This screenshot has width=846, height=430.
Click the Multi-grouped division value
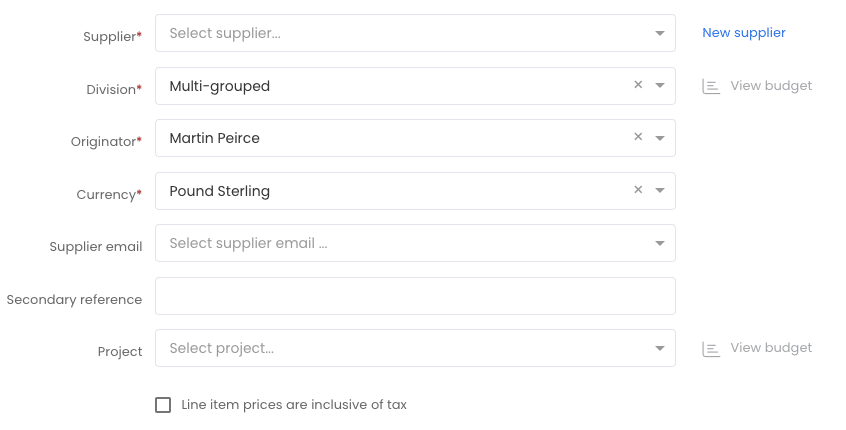(x=220, y=86)
